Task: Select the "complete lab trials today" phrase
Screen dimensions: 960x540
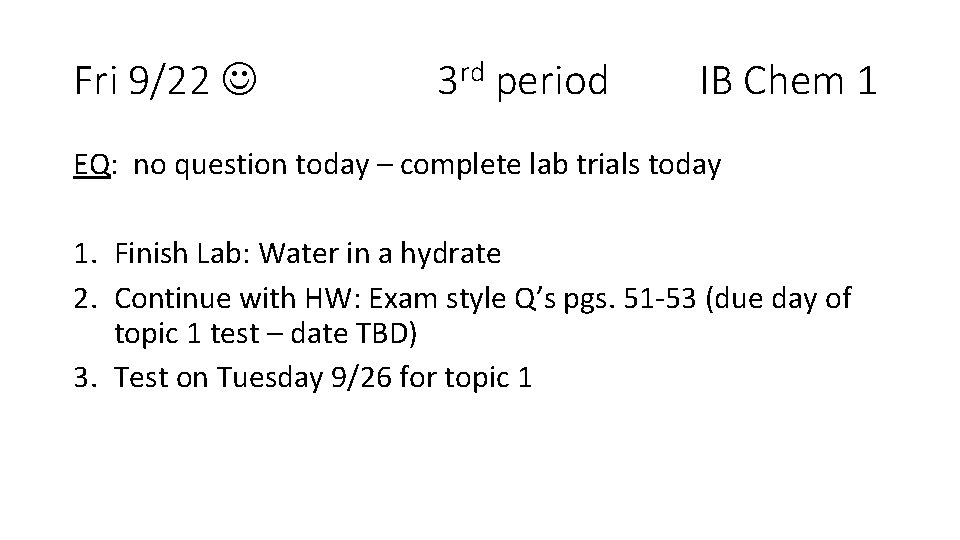Action: 560,166
